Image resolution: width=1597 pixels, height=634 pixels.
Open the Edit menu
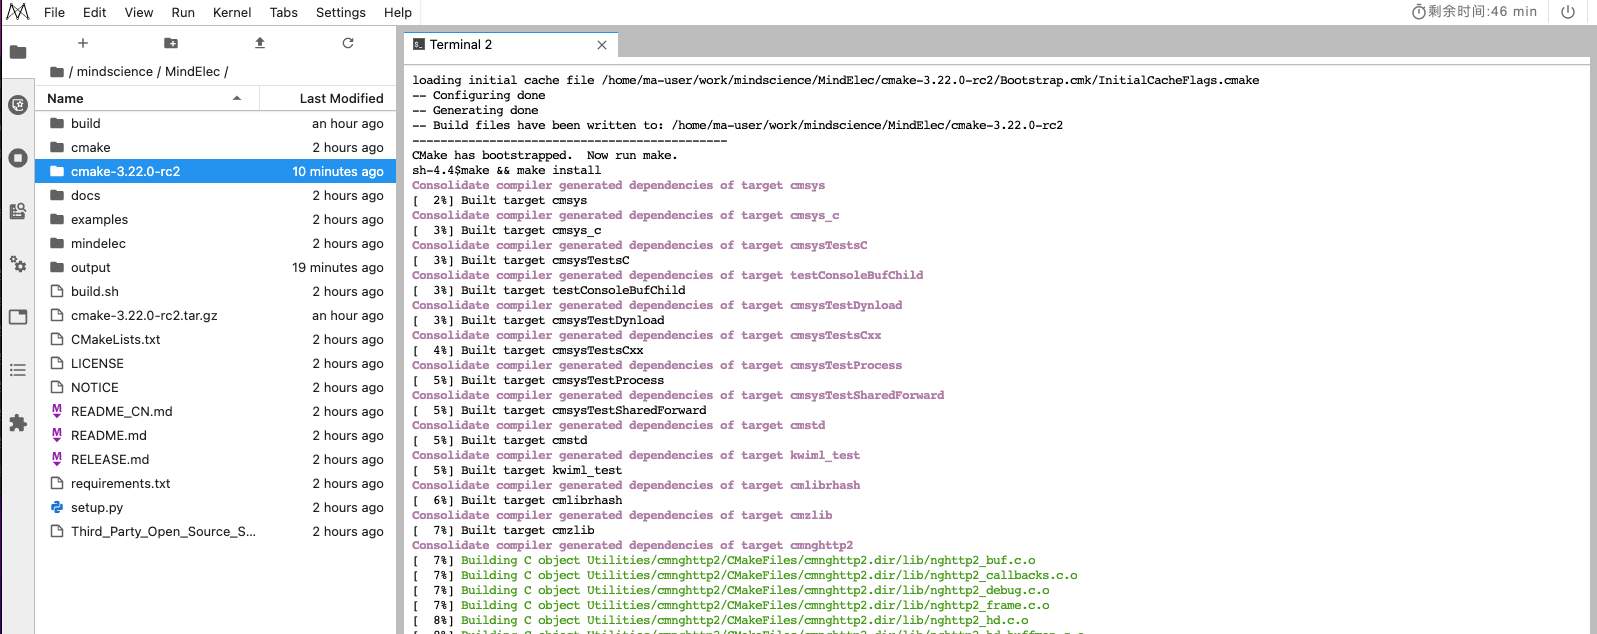tap(95, 12)
